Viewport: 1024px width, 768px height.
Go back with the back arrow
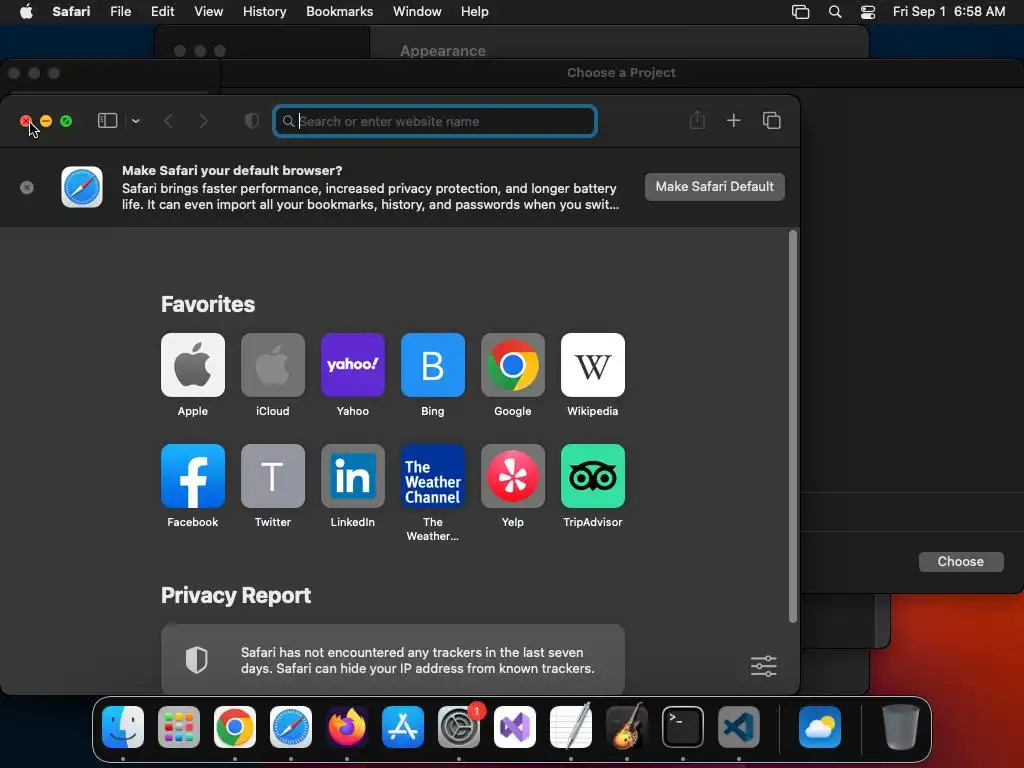(x=168, y=121)
